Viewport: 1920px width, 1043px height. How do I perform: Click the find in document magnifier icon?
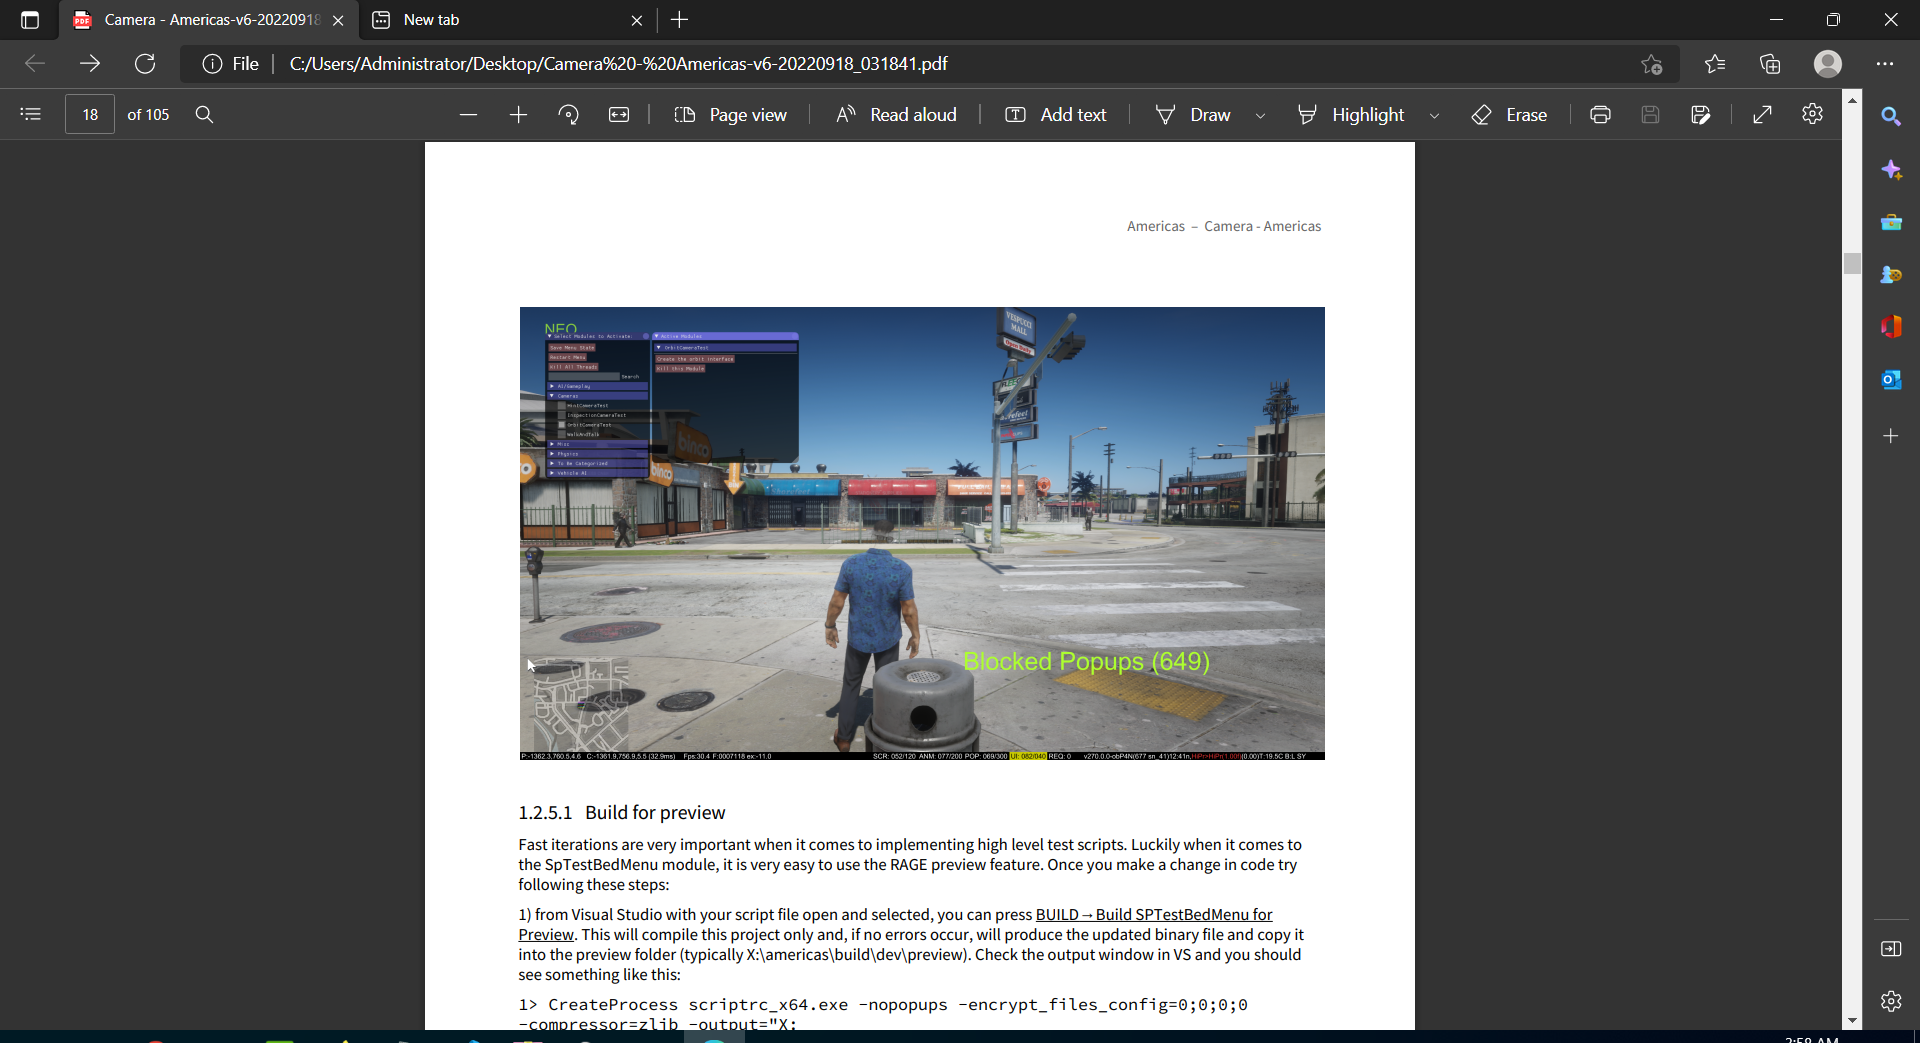click(x=204, y=114)
